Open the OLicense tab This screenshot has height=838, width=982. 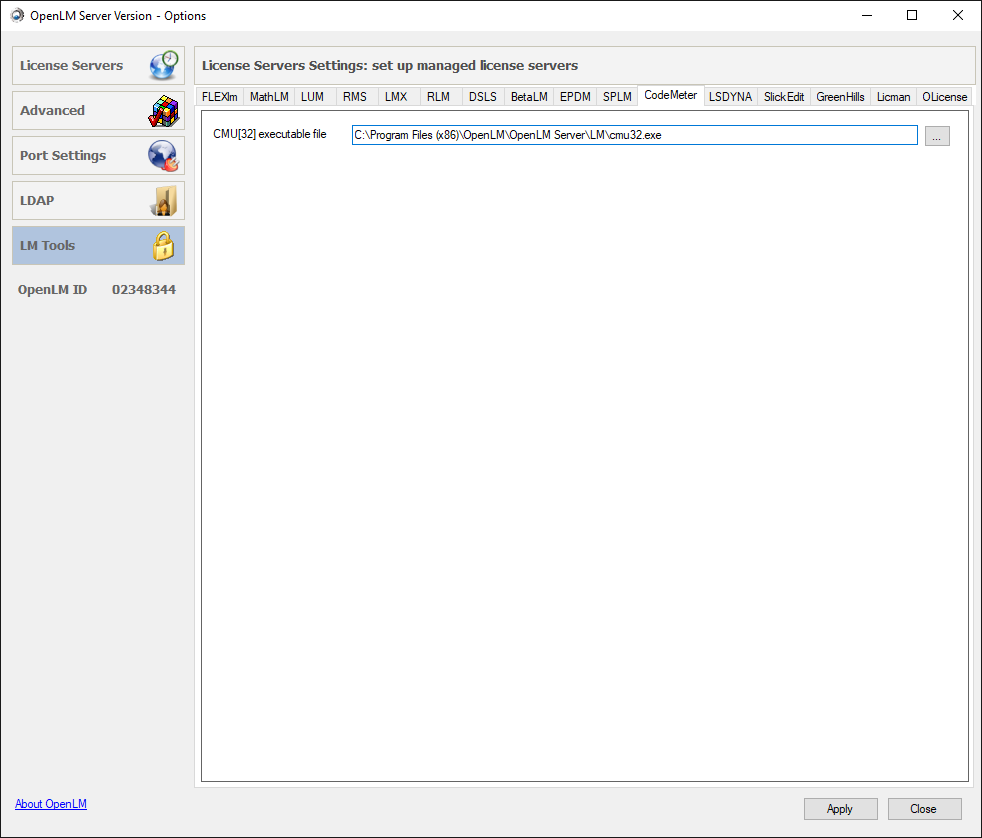tap(944, 97)
